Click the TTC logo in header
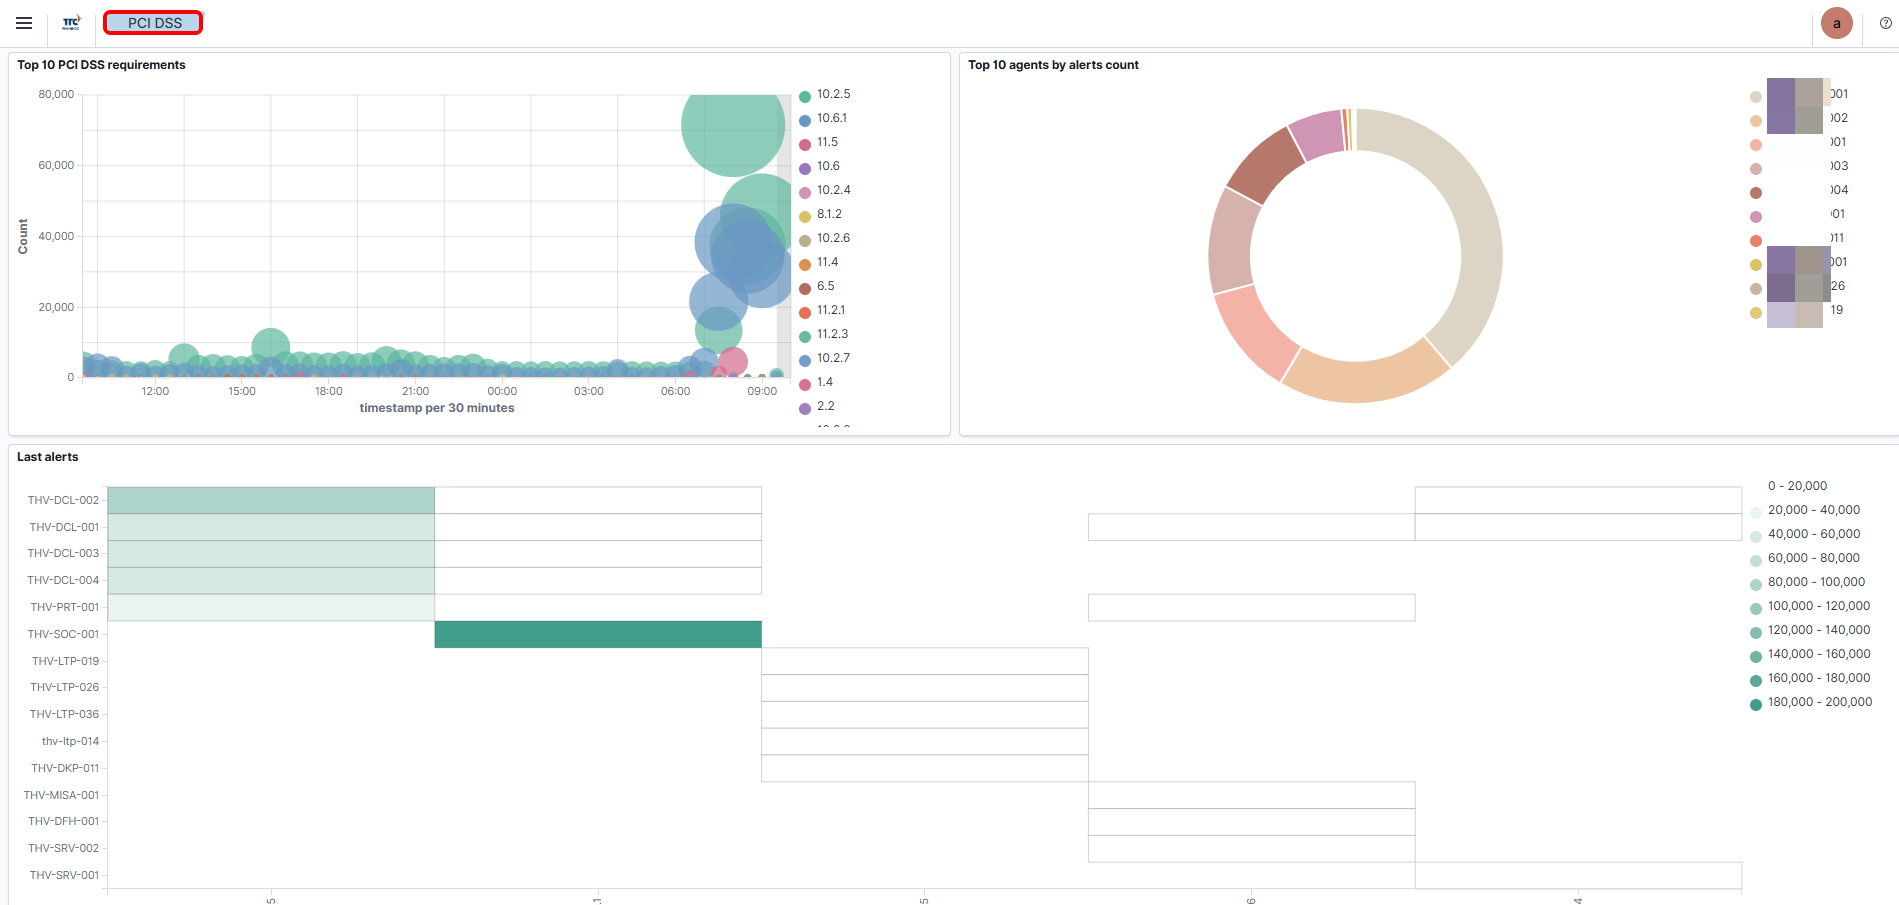 point(71,23)
